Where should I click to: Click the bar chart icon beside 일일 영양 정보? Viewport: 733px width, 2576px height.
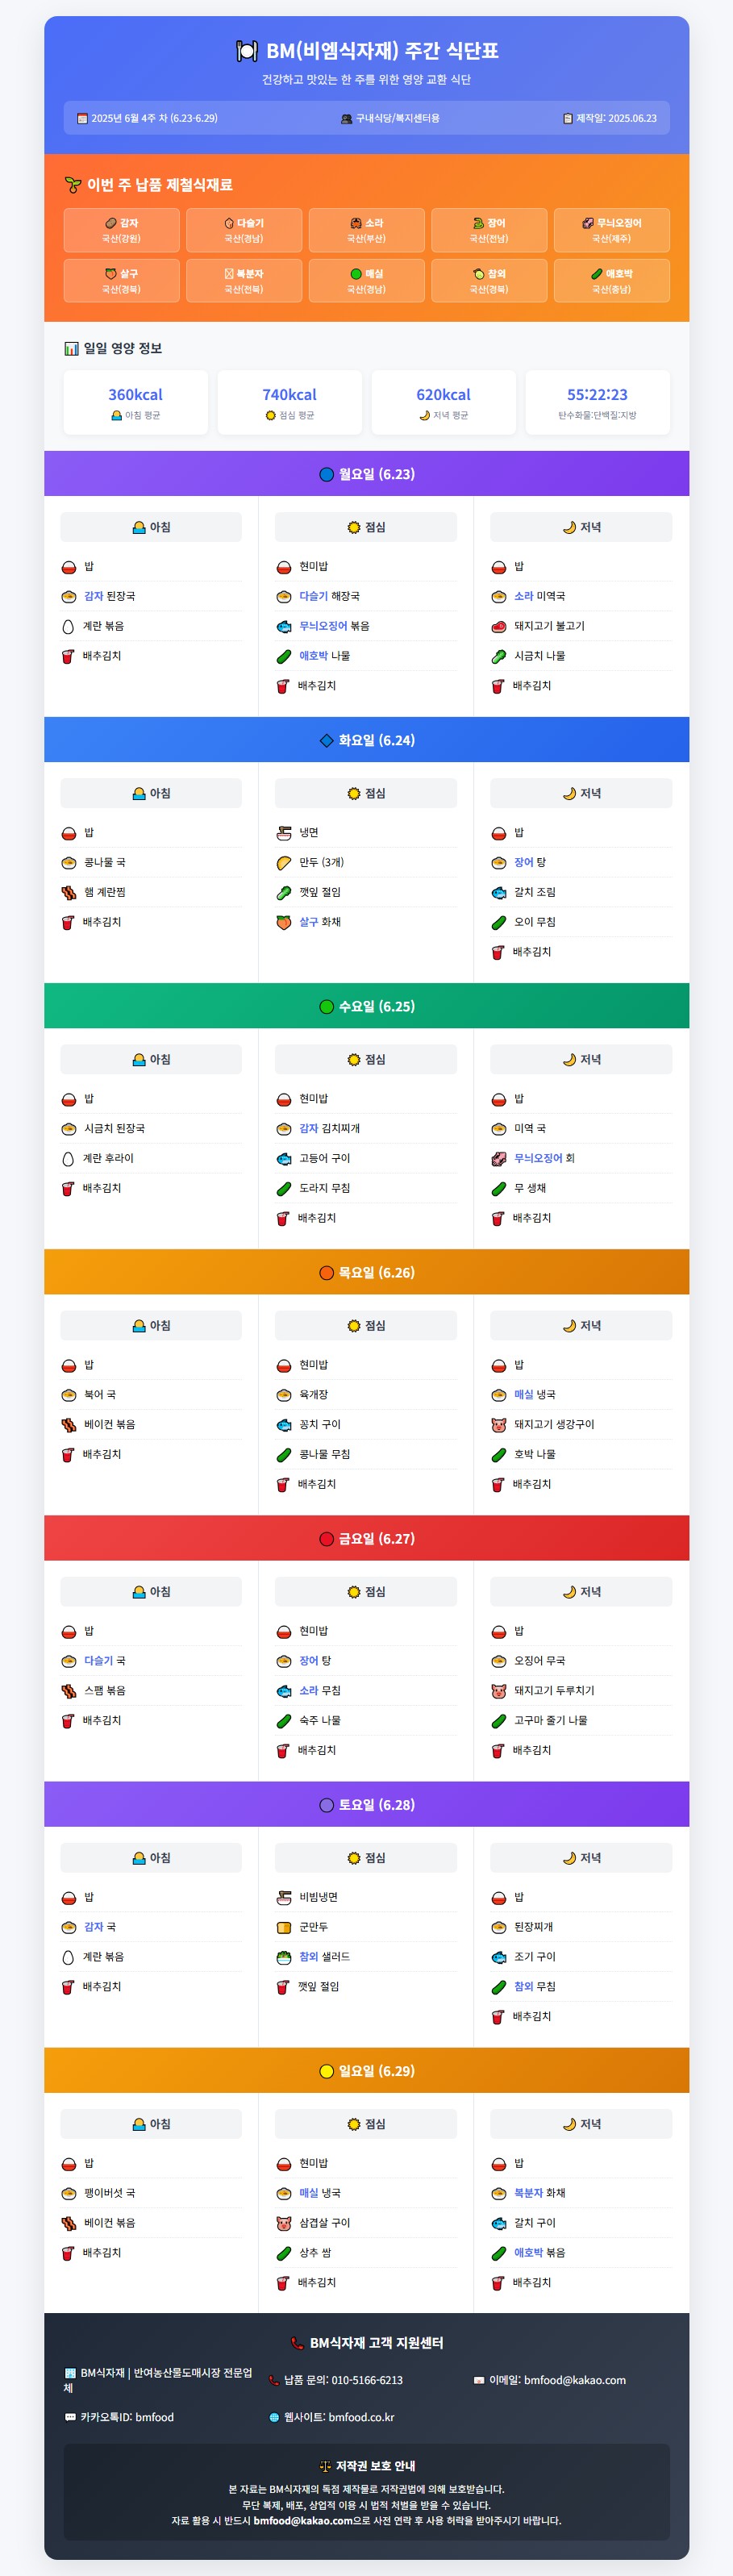[71, 349]
